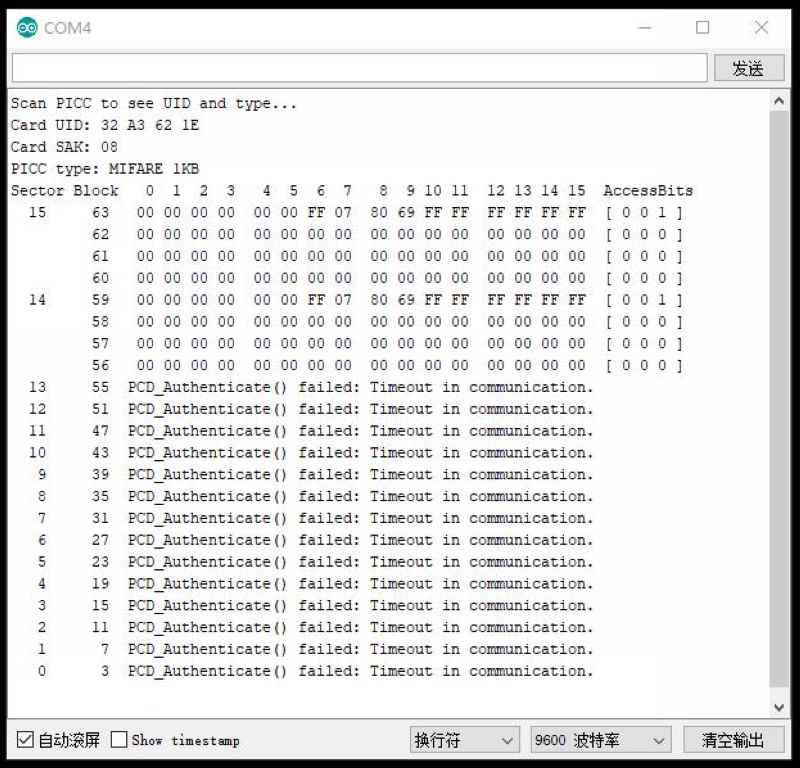The width and height of the screenshot is (800, 768).
Task: Click block number 63 in sector 15
Action: coord(101,212)
